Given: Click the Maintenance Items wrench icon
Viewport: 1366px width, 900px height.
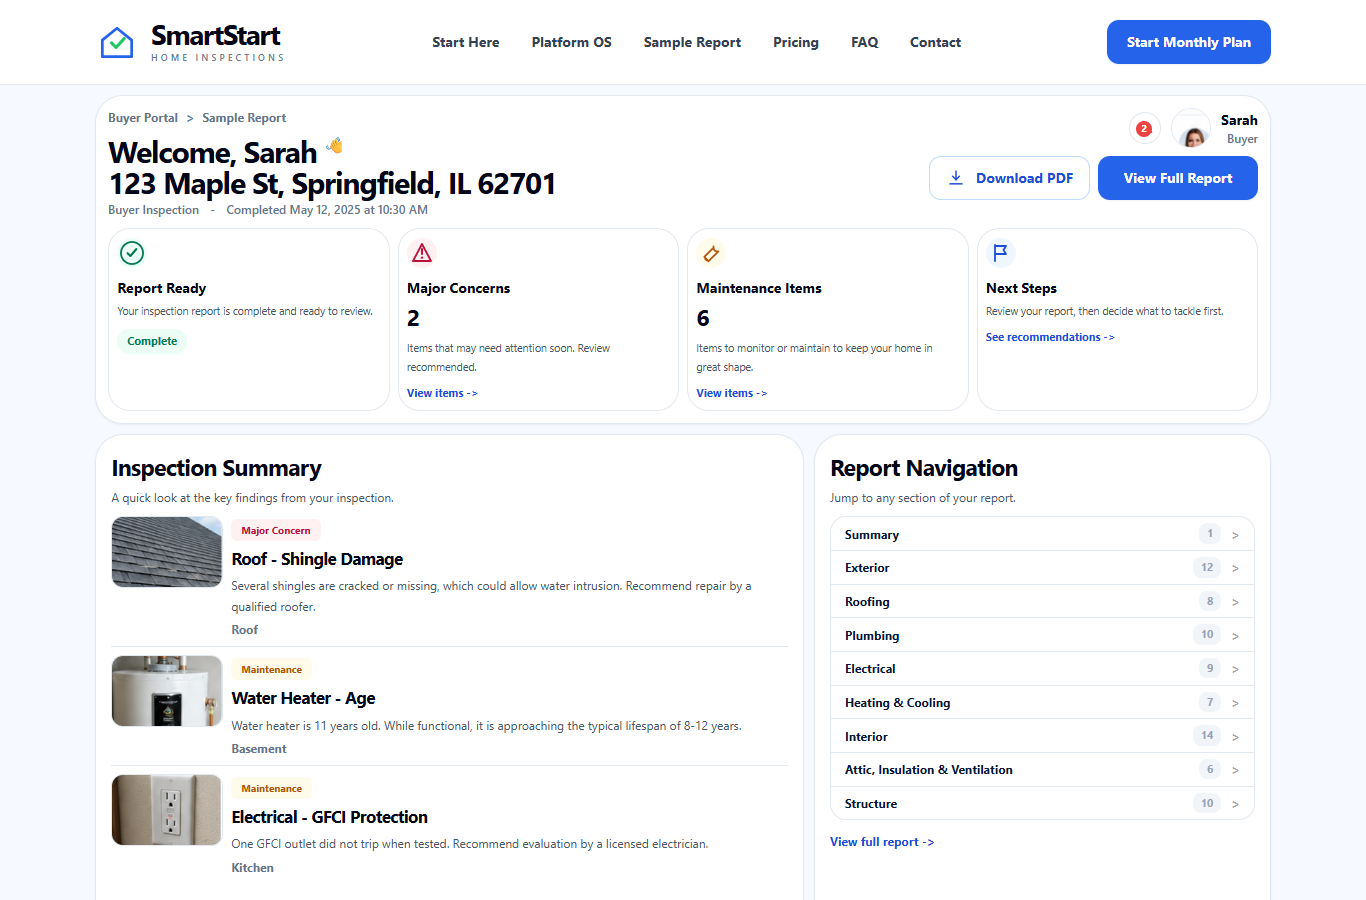Looking at the screenshot, I should pos(711,253).
